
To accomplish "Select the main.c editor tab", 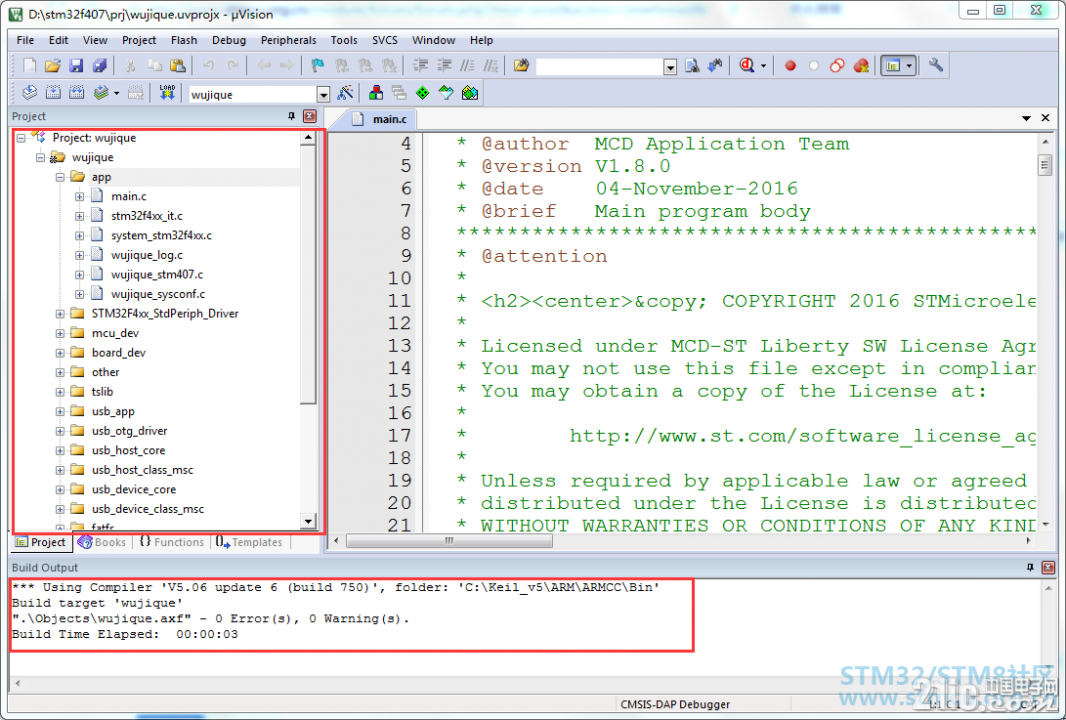I will 381,119.
